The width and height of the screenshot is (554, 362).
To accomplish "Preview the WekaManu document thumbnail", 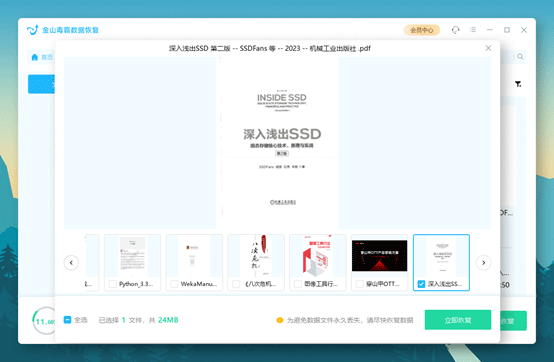I will (x=194, y=256).
